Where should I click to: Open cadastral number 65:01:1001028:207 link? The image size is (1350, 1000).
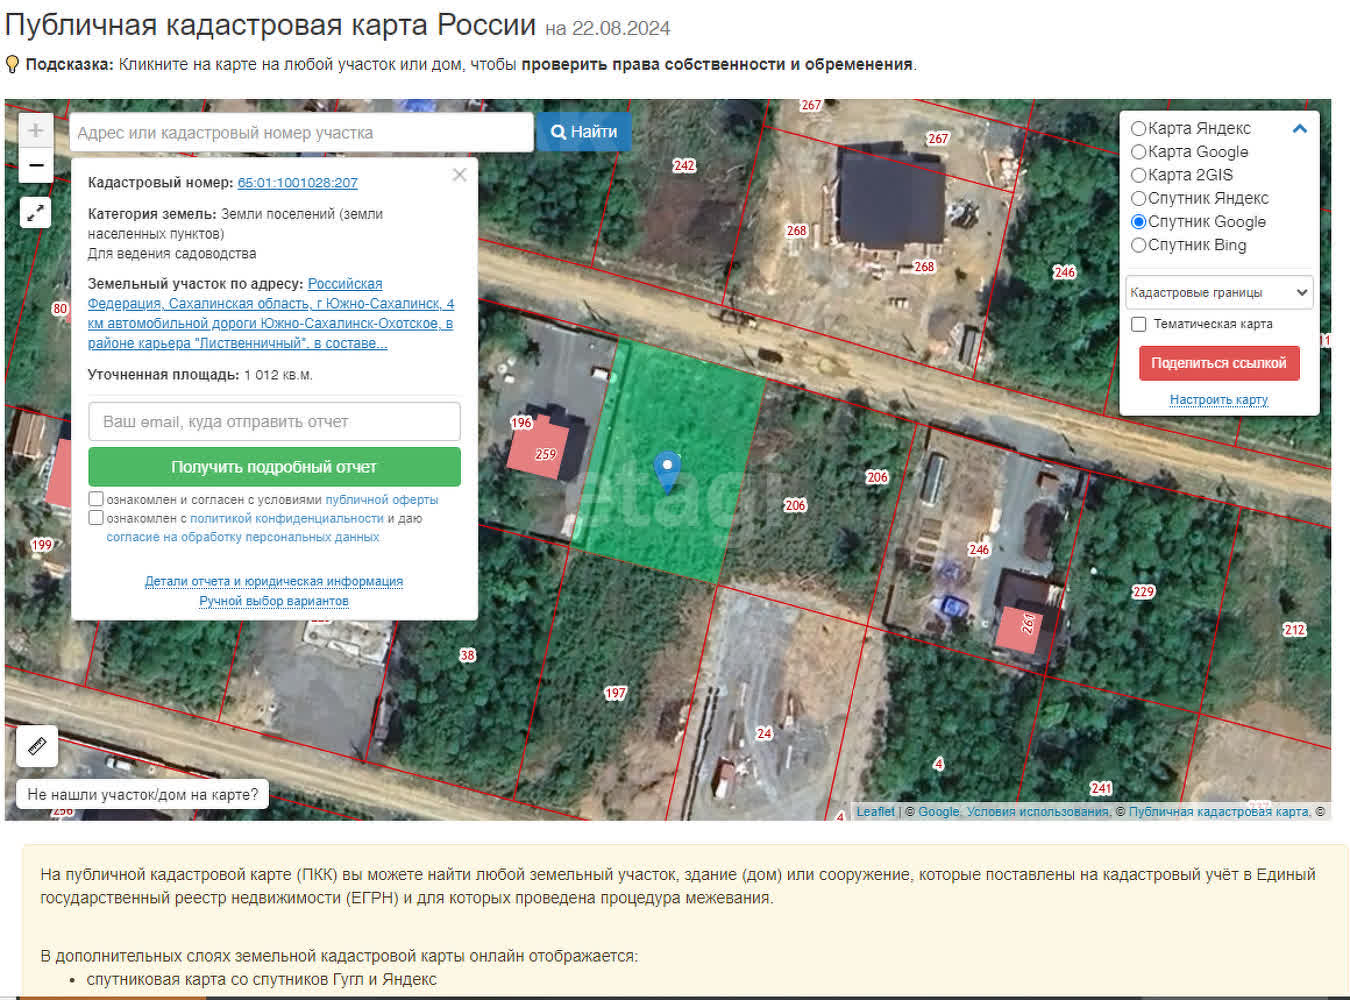click(299, 182)
